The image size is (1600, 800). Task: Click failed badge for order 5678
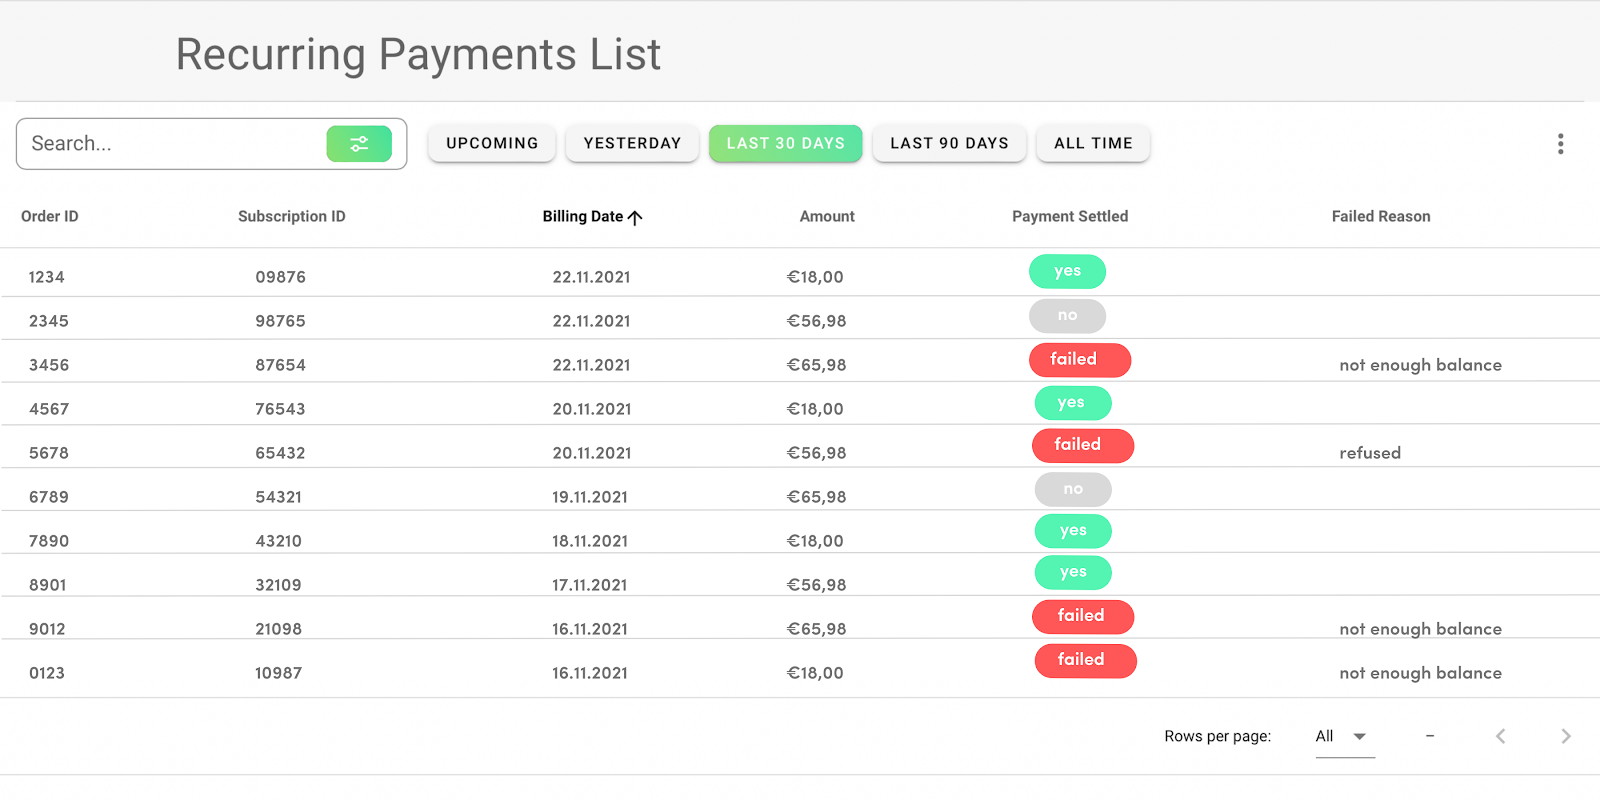[x=1083, y=446]
